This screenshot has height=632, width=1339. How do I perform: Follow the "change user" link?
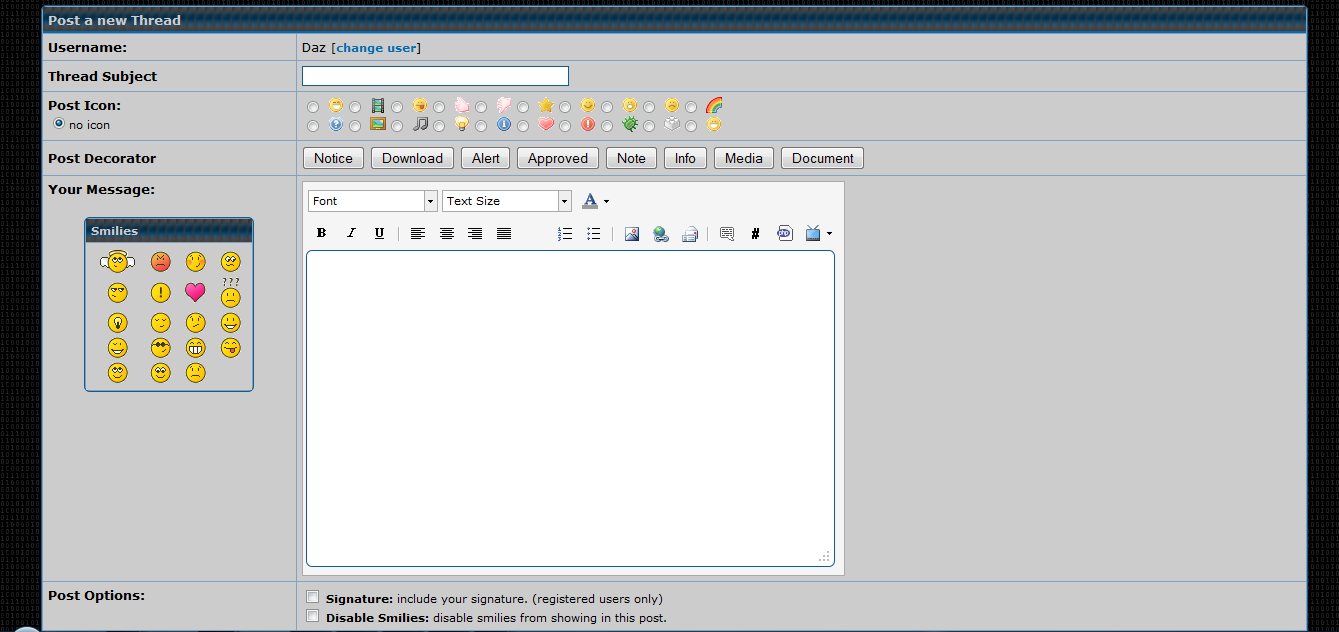click(x=376, y=48)
